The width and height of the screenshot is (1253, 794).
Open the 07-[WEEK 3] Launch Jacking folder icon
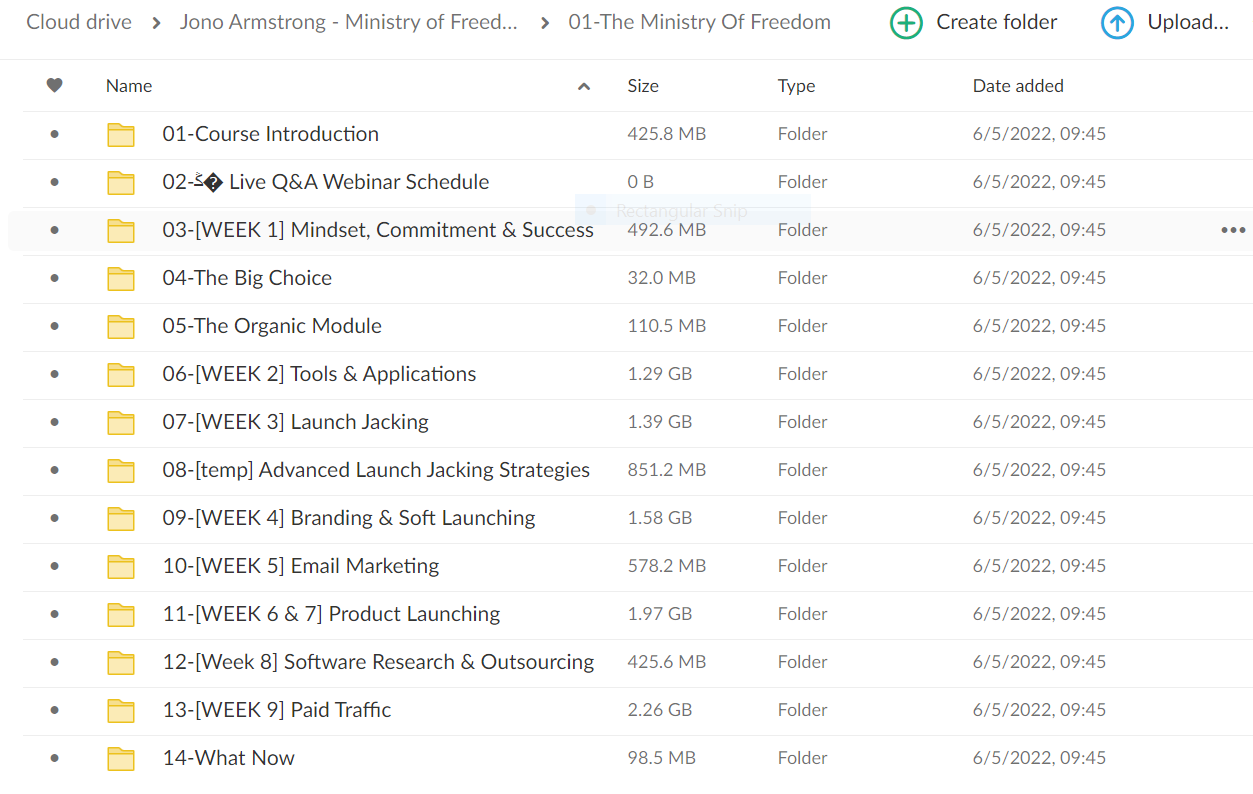(121, 422)
